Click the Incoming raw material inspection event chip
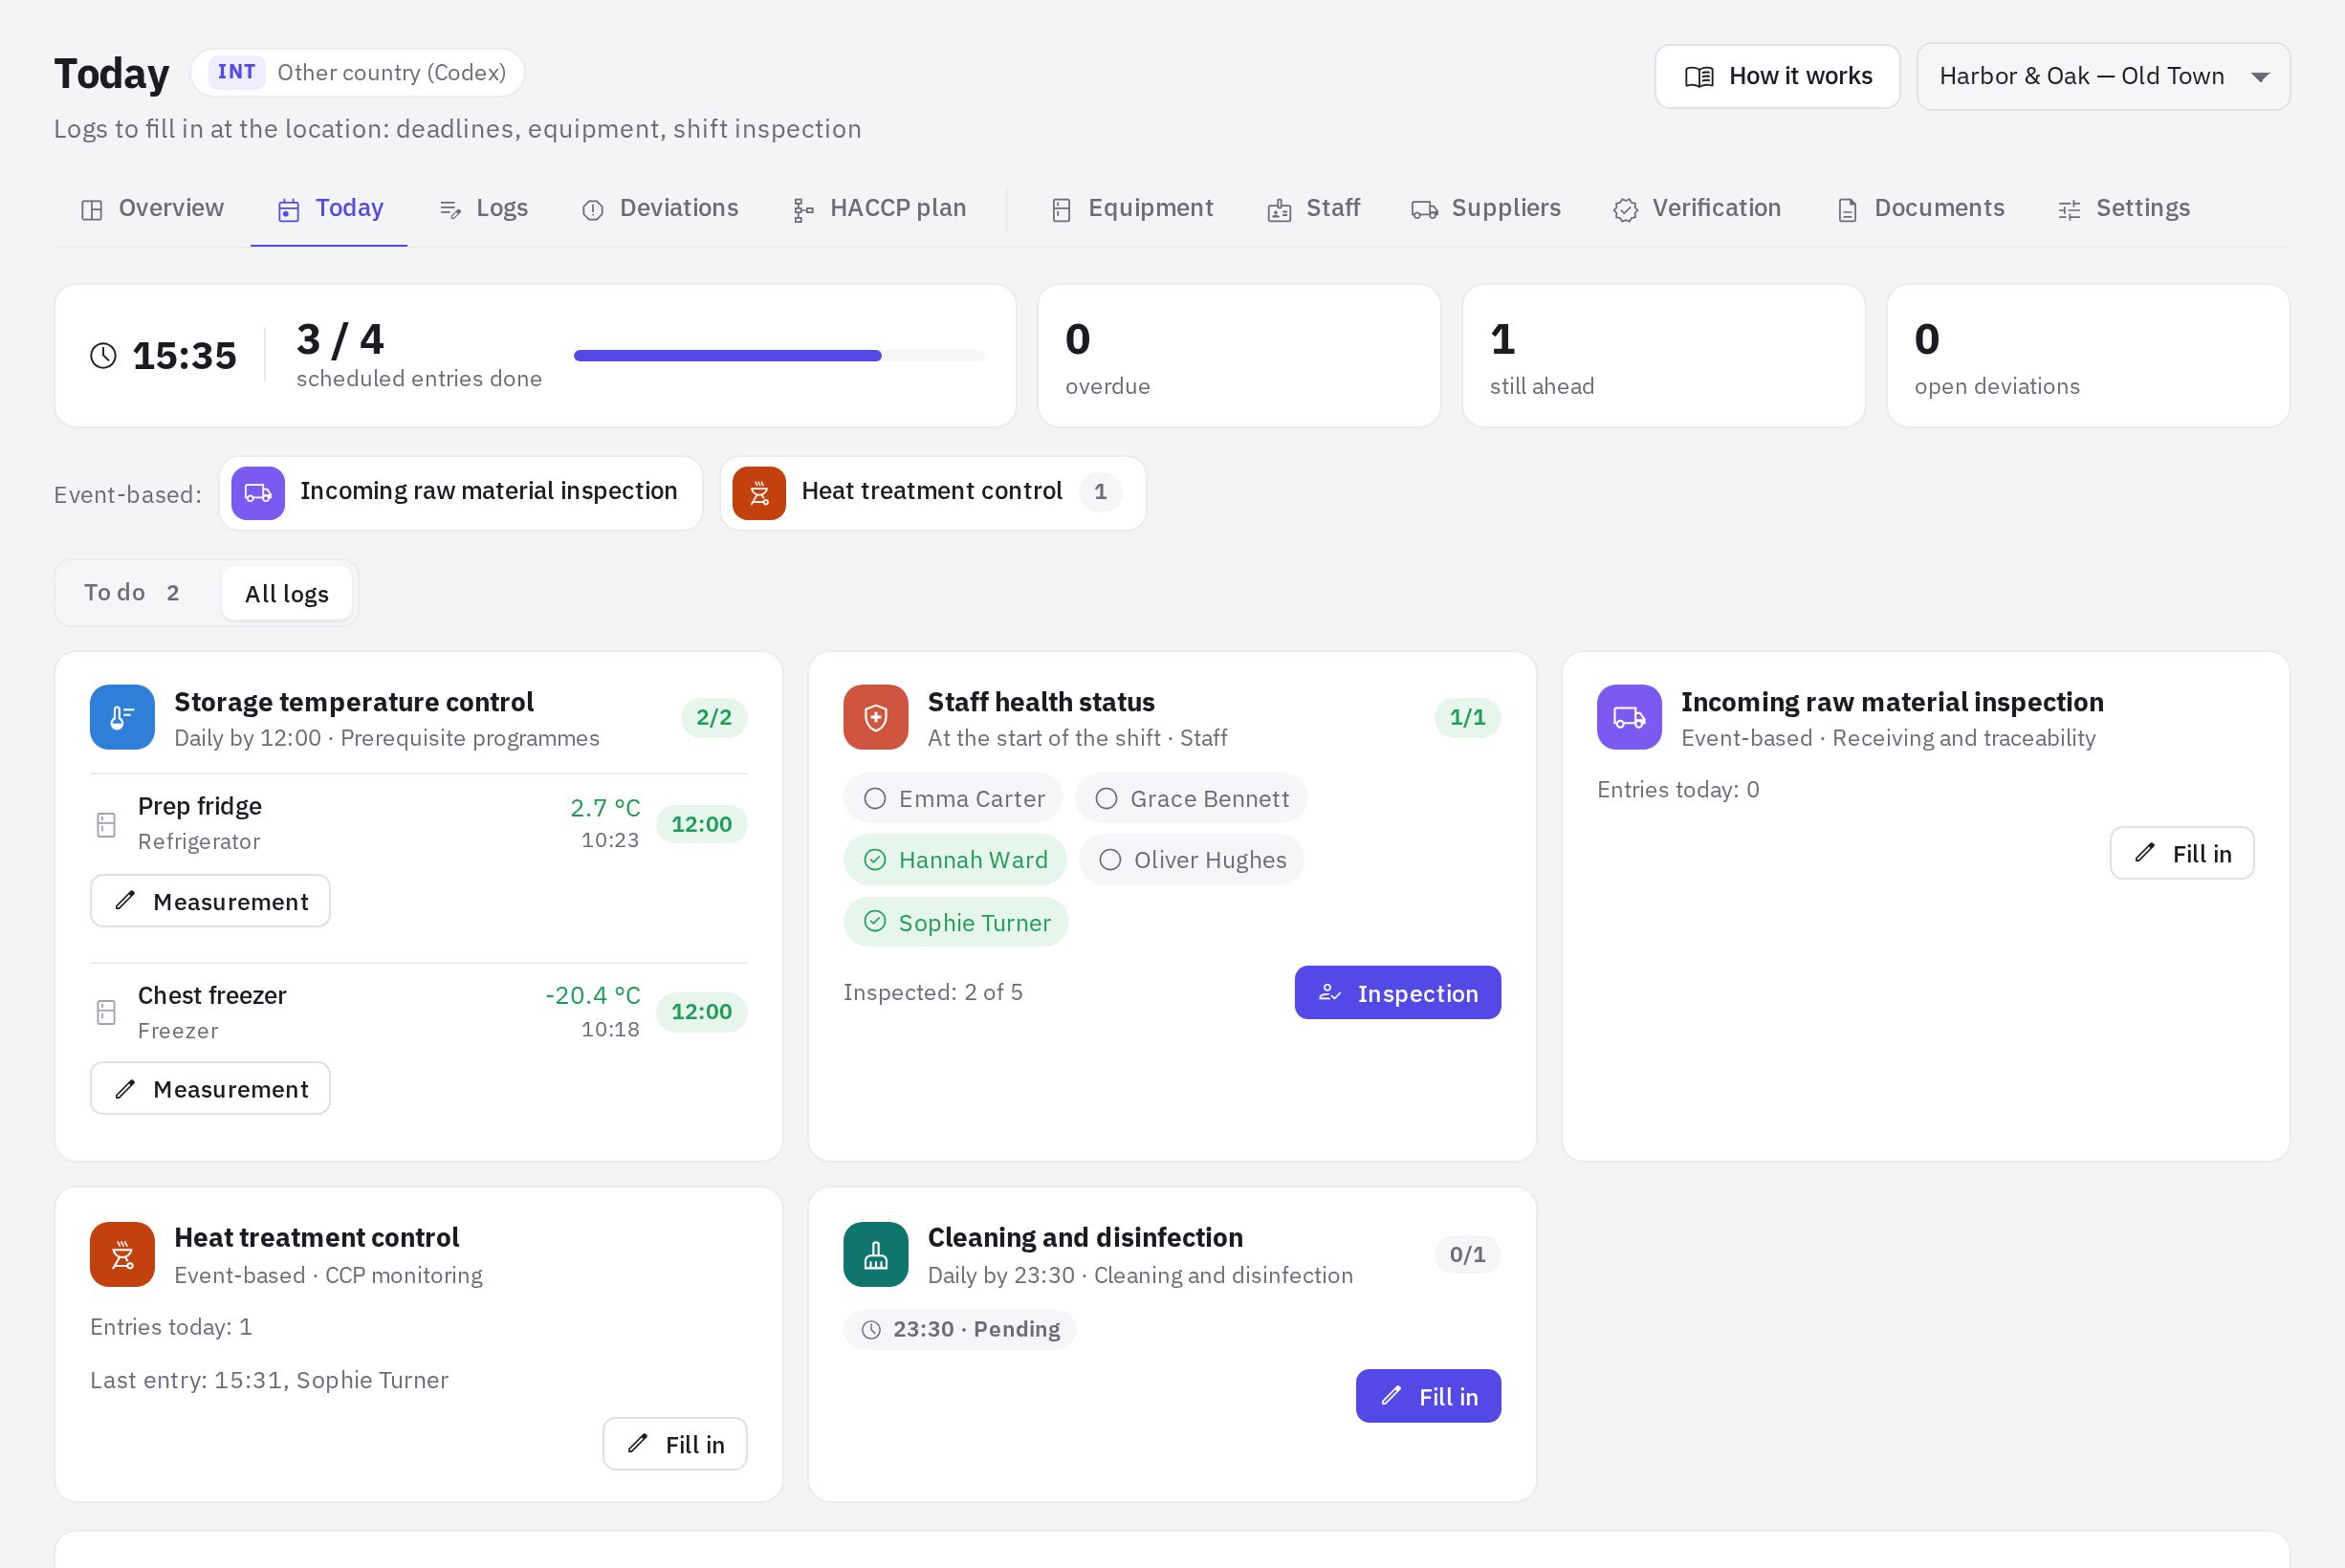The width and height of the screenshot is (2345, 1568). [461, 493]
